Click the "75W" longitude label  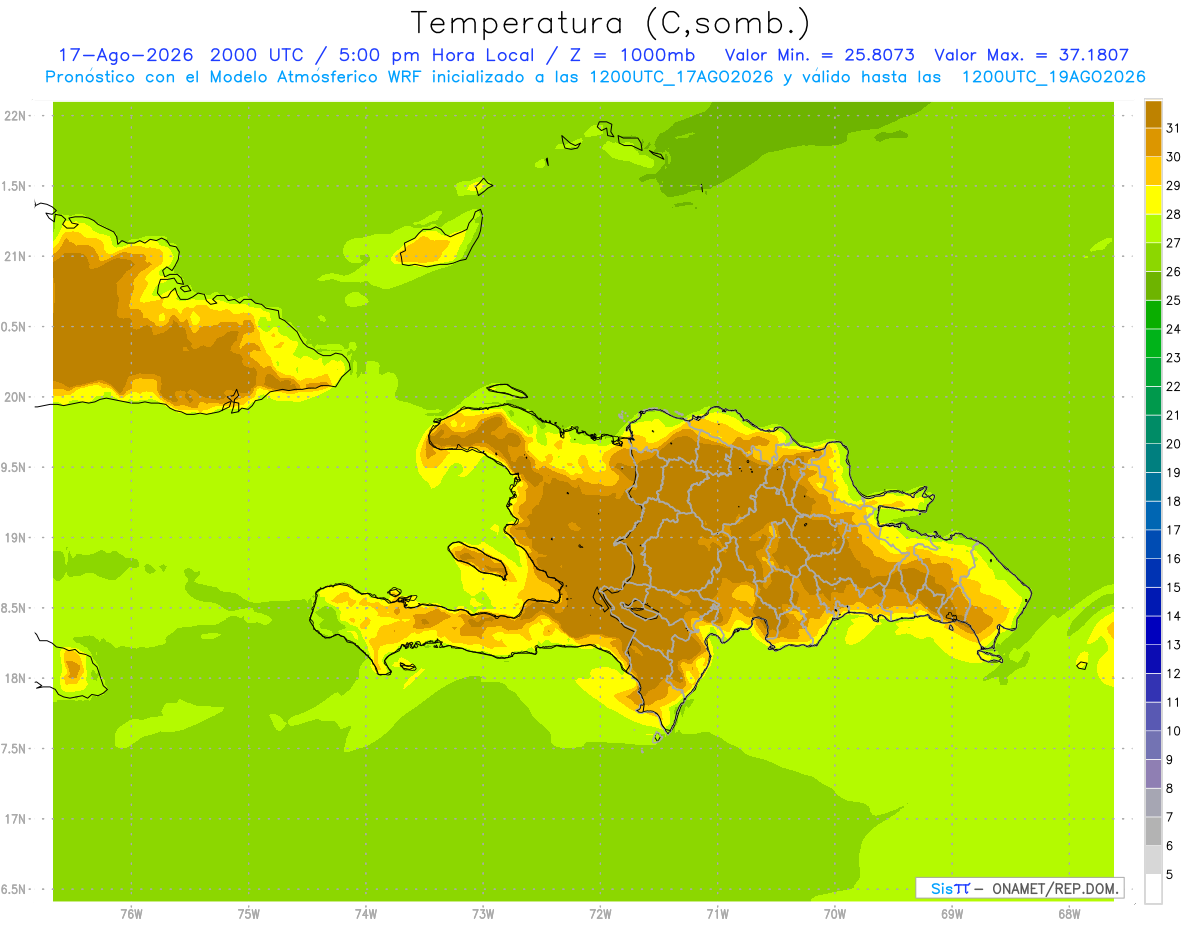[x=248, y=914]
